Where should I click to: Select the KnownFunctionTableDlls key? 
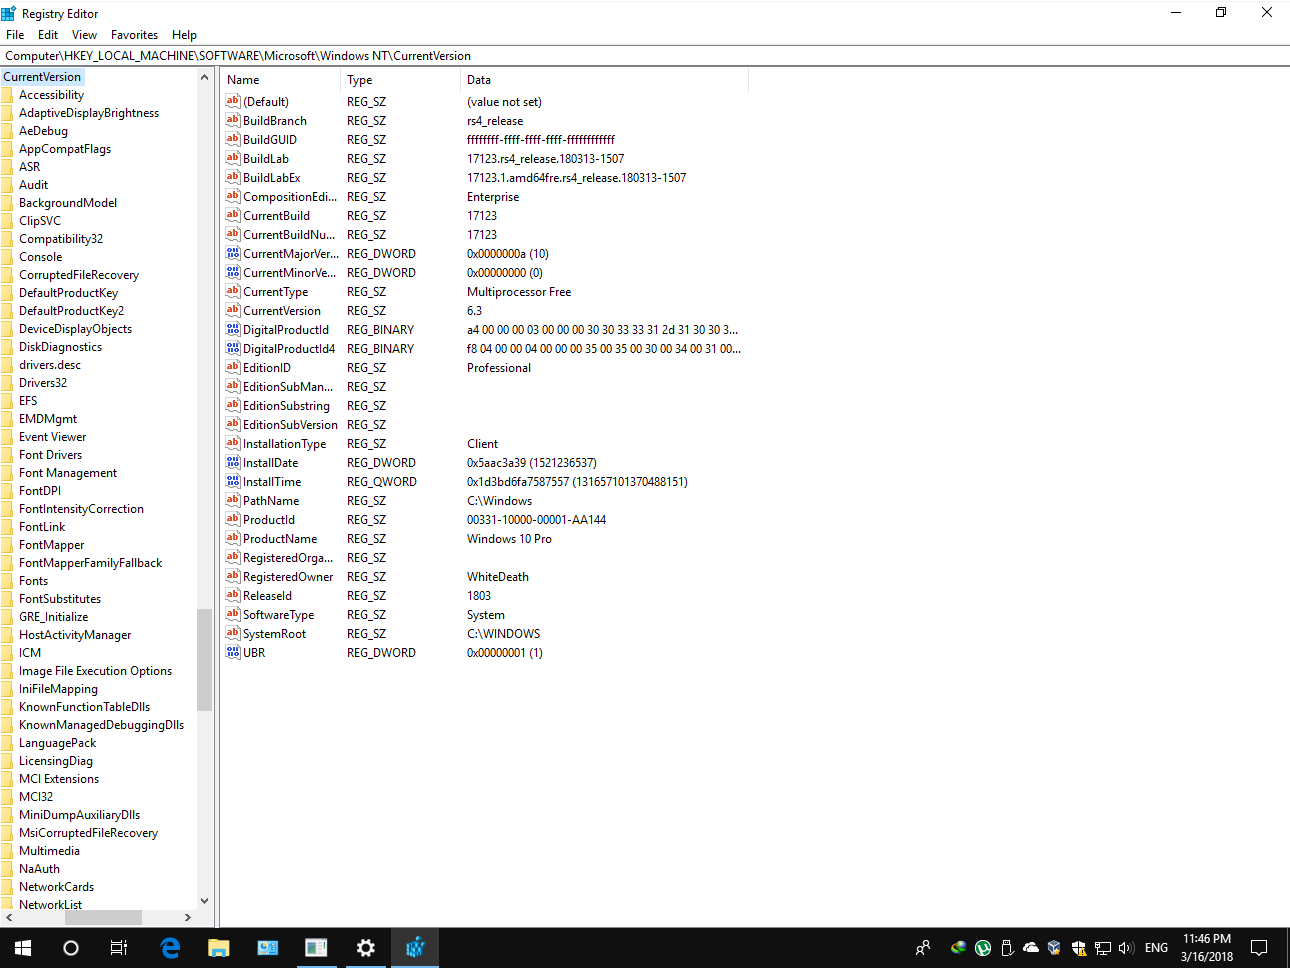[84, 707]
